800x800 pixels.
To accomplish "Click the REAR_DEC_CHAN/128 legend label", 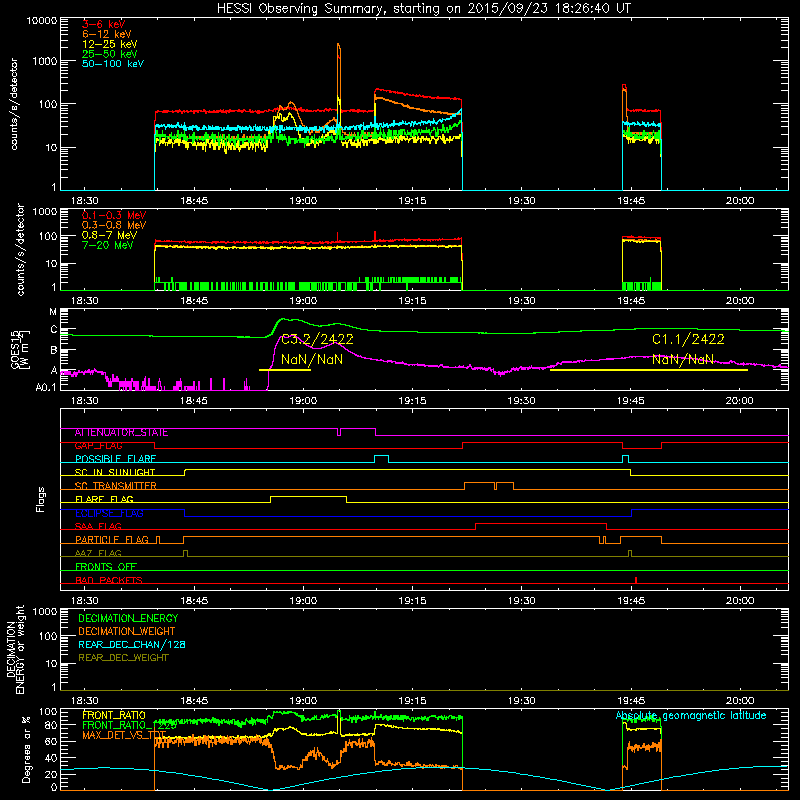I will pyautogui.click(x=132, y=645).
